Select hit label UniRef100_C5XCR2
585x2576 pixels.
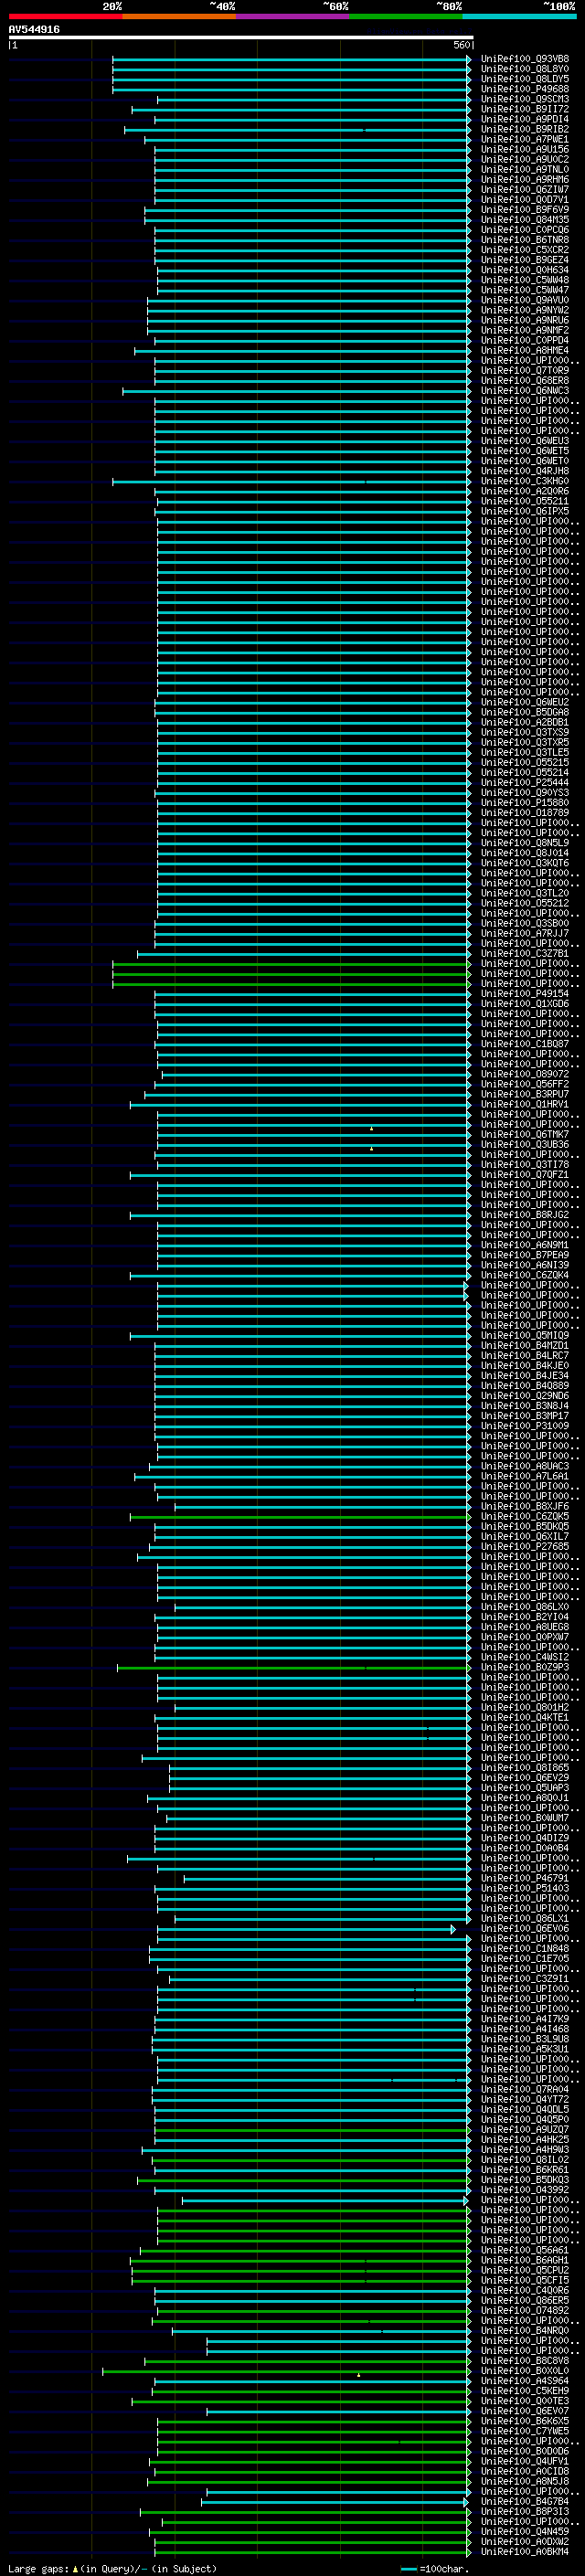point(524,250)
